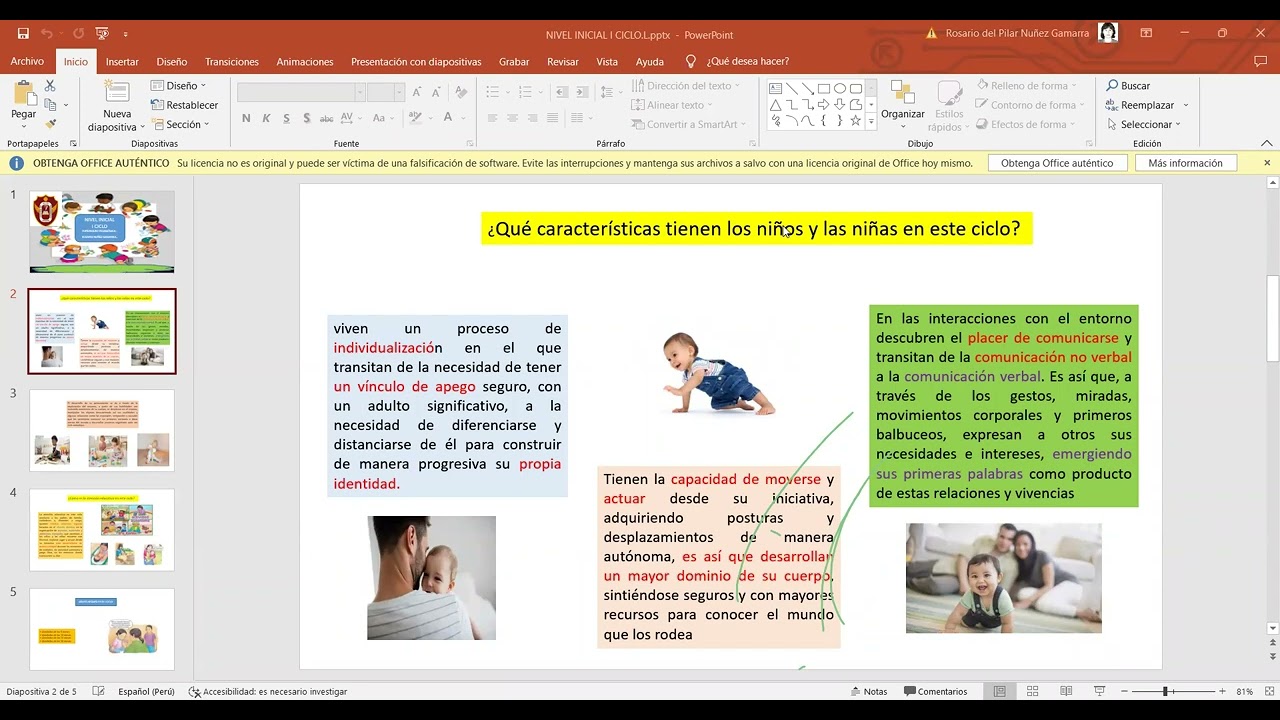Click the Redo arrow icon
The image size is (1280, 720).
[78, 33]
